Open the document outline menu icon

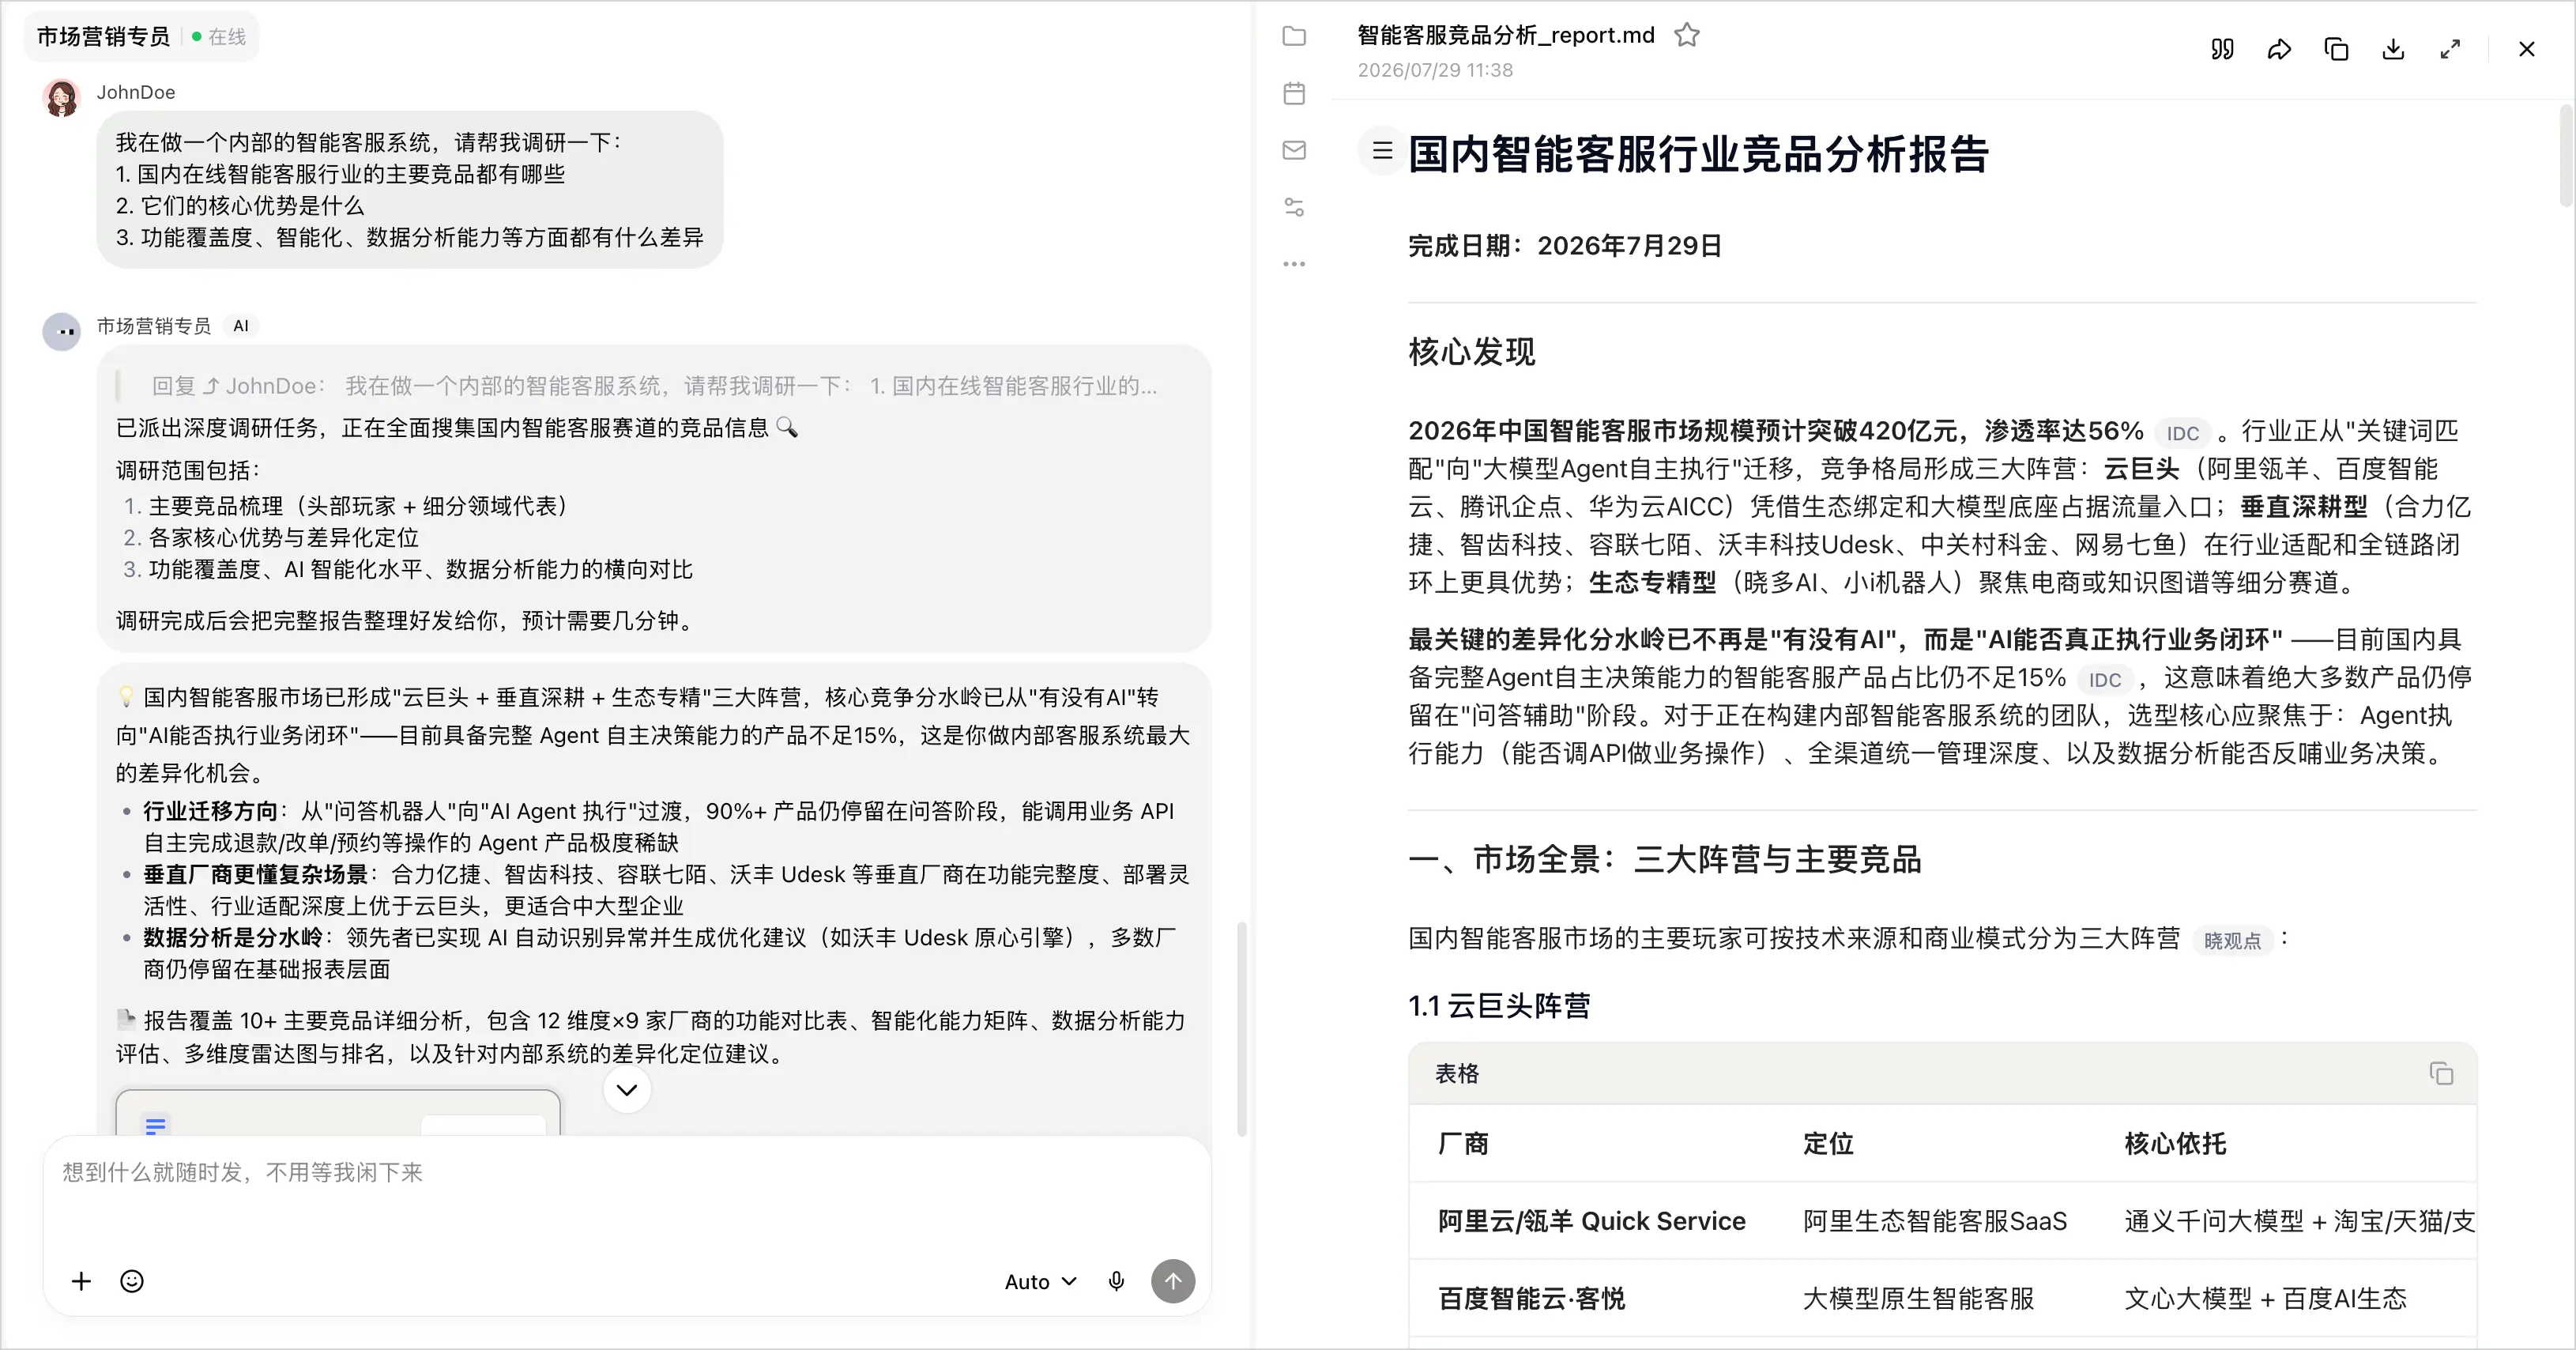click(x=1383, y=151)
